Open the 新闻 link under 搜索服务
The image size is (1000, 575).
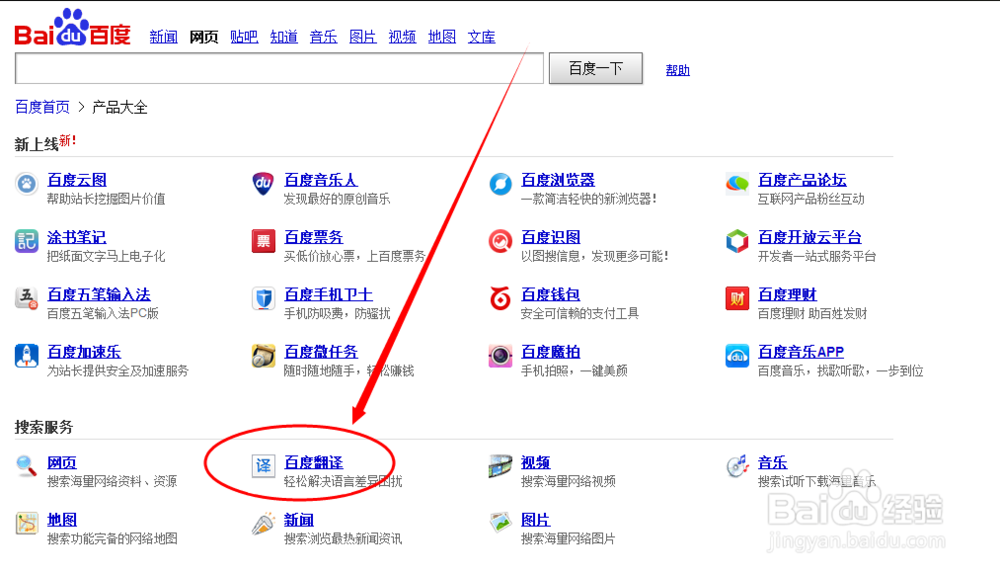[299, 520]
